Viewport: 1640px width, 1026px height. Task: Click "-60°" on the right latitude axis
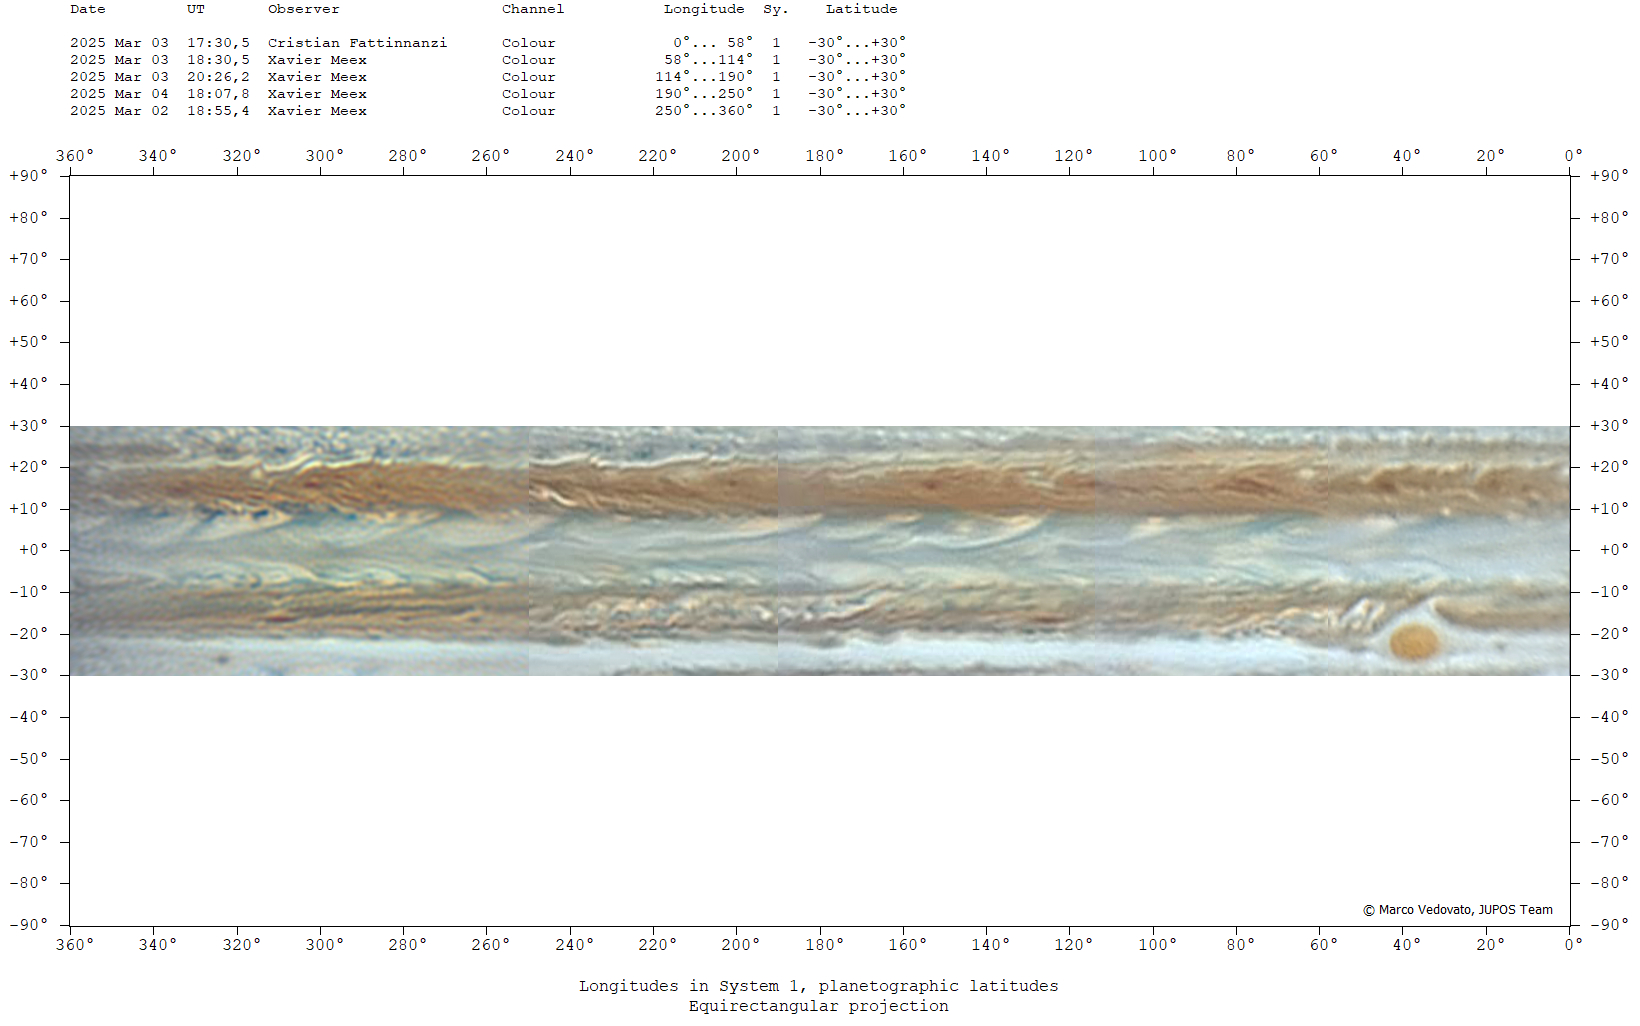tap(1609, 800)
